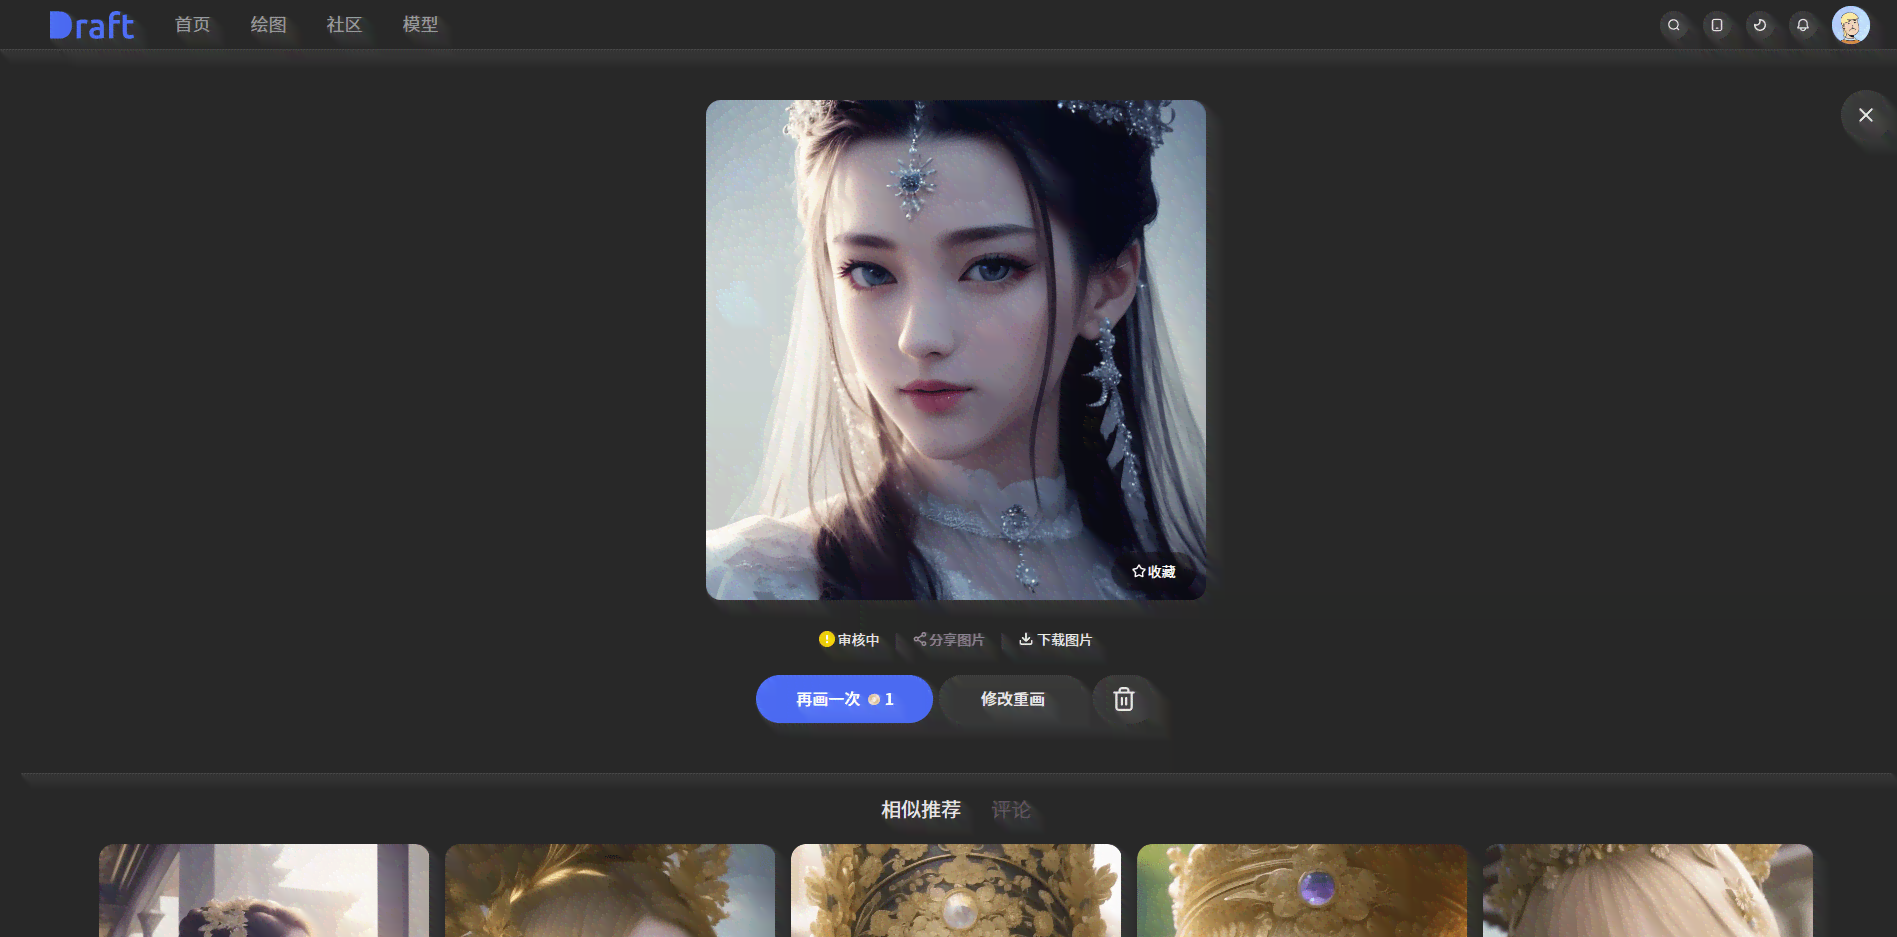Open the similar thumbnail with purple gem crown
Screen dimensions: 1897x937
1302,890
